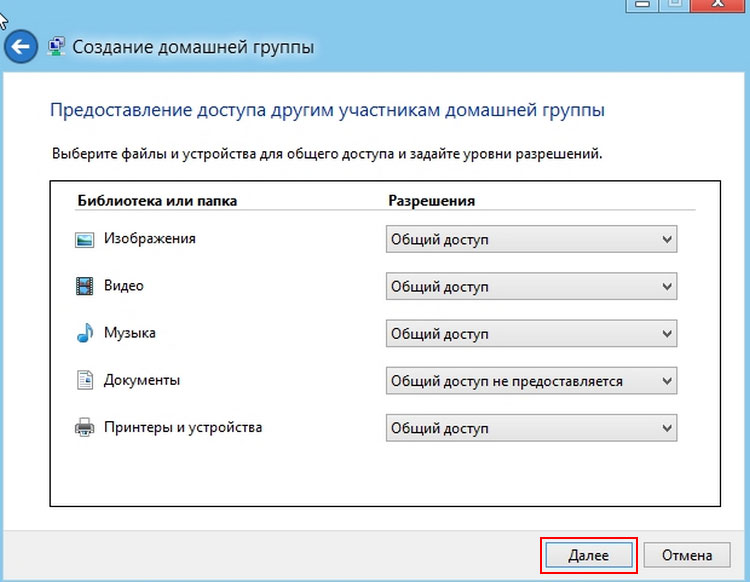
Task: Open the Музыка permissions combo box
Action: click(x=531, y=334)
